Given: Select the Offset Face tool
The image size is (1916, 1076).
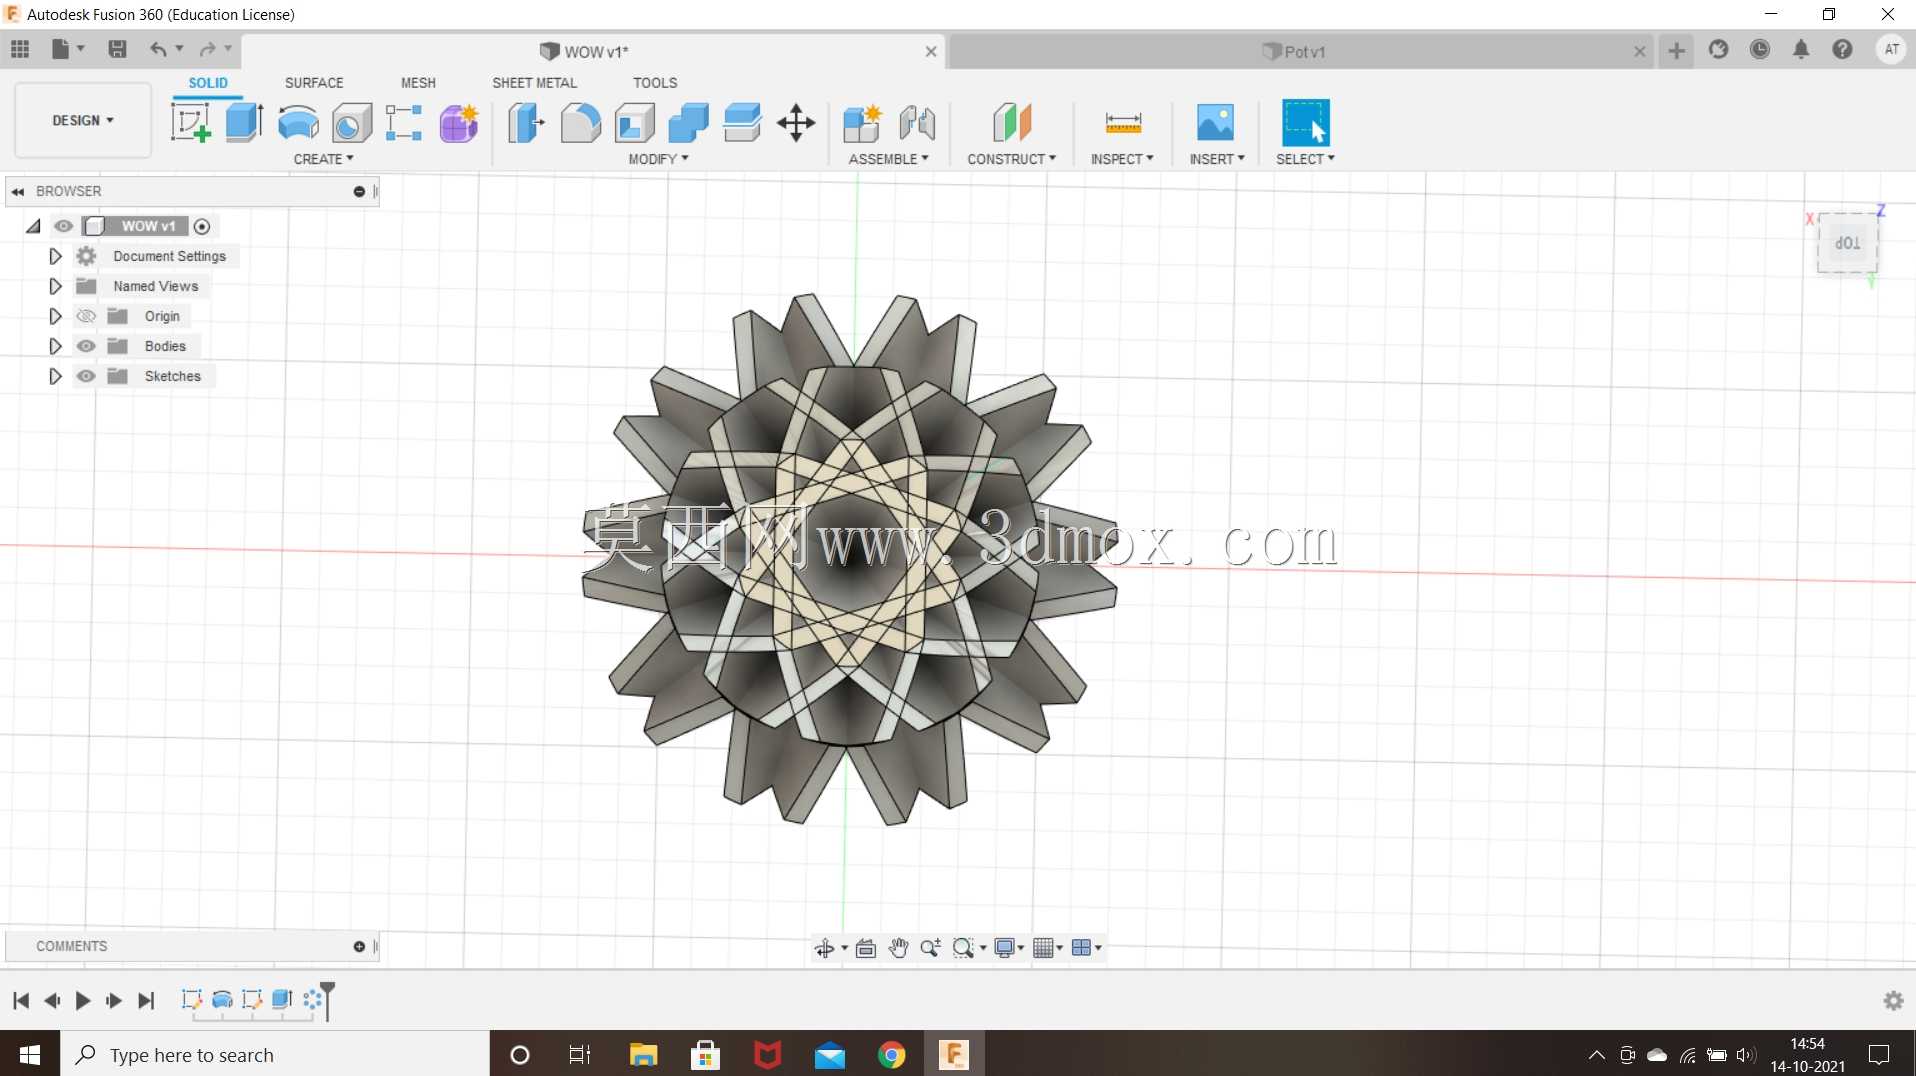Looking at the screenshot, I should 742,123.
